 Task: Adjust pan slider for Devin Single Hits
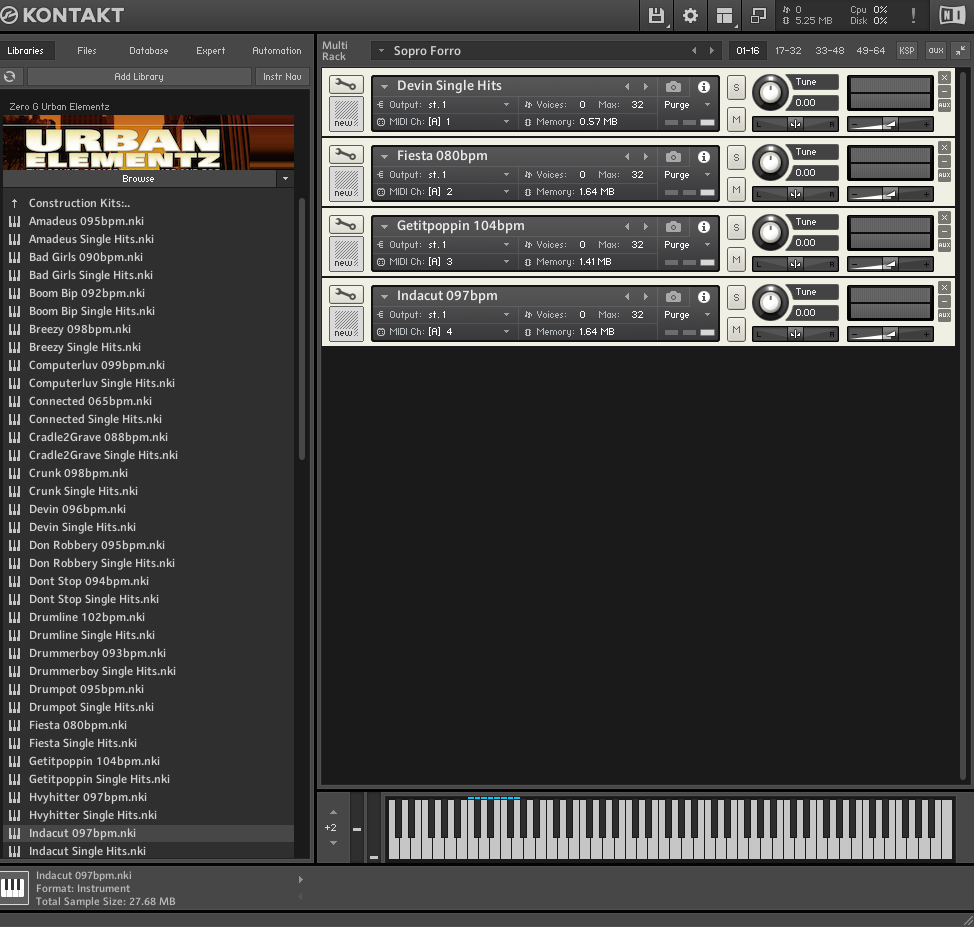(x=795, y=124)
